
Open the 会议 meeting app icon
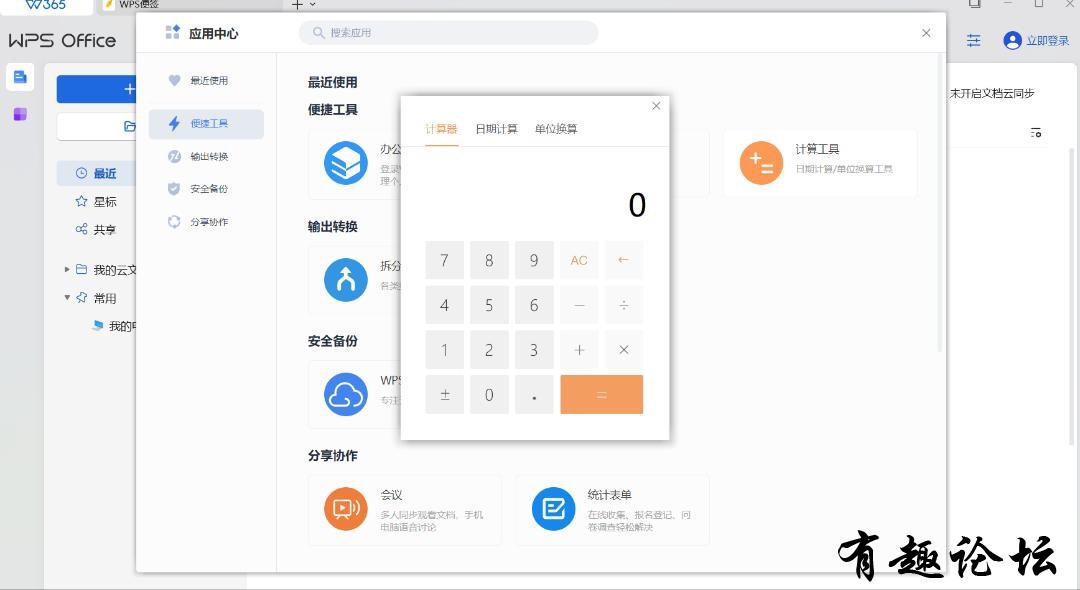pyautogui.click(x=346, y=509)
